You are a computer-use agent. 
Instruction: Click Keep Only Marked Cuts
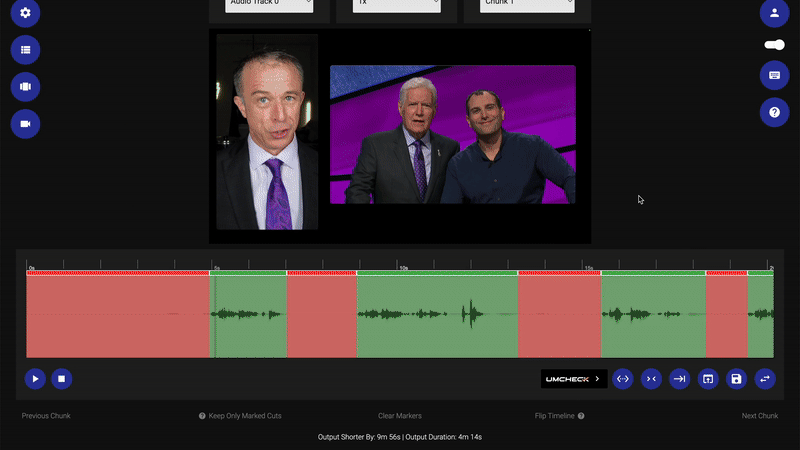pyautogui.click(x=245, y=416)
